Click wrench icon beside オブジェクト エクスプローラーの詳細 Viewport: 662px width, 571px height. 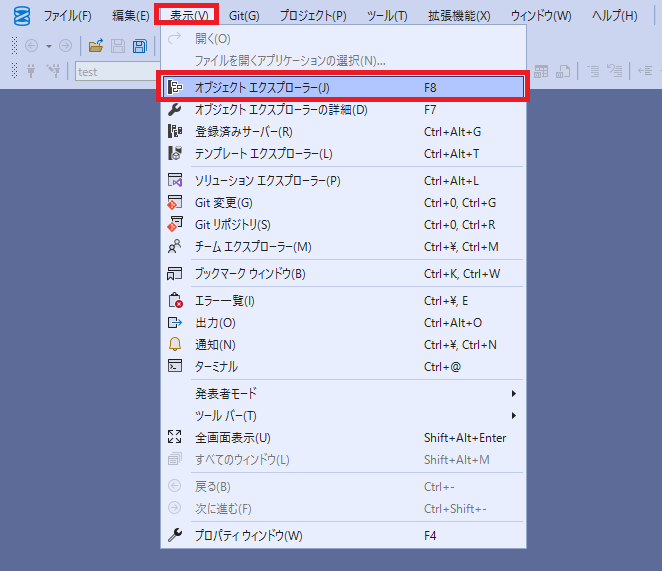(x=175, y=110)
